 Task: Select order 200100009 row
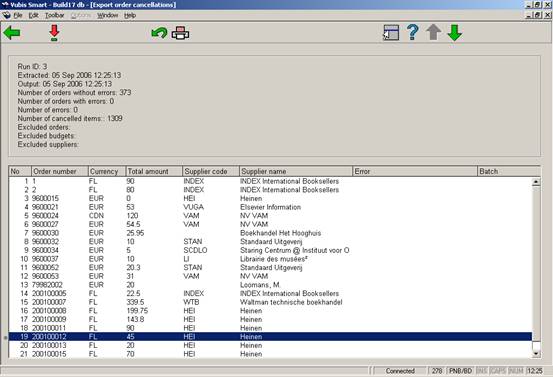tap(270, 320)
